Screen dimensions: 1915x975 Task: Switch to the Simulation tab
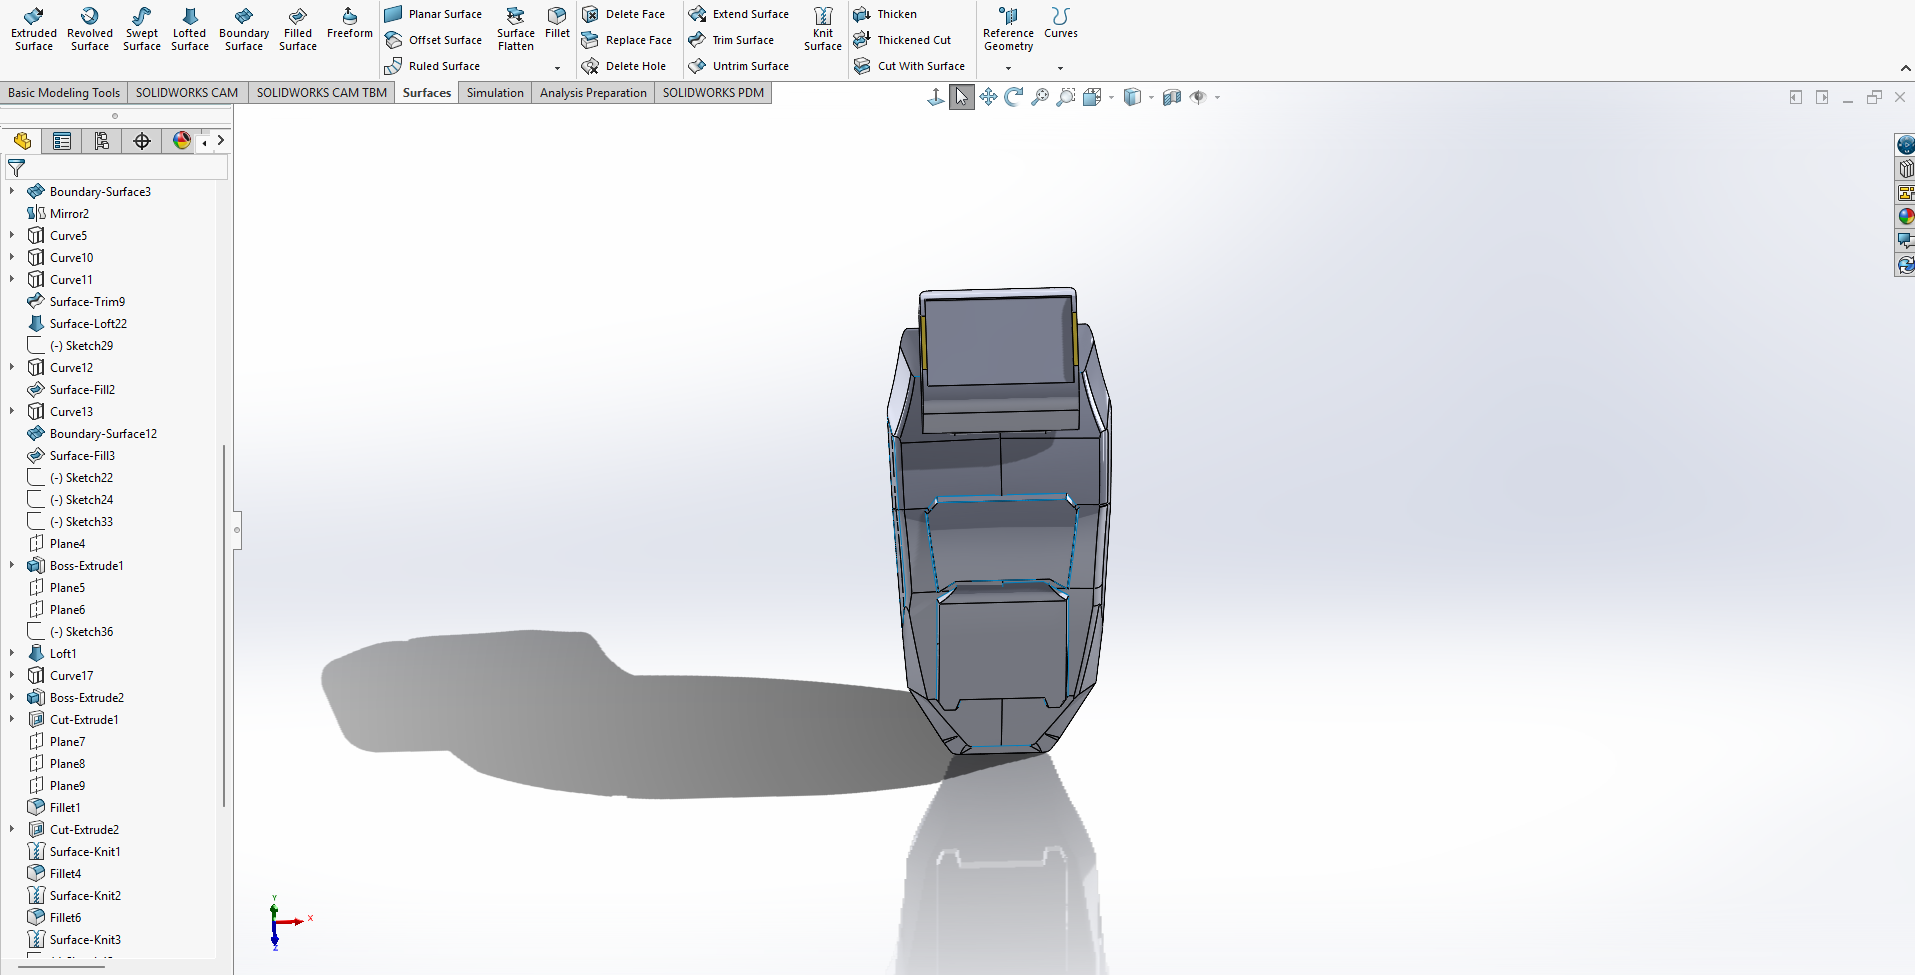[x=495, y=93]
